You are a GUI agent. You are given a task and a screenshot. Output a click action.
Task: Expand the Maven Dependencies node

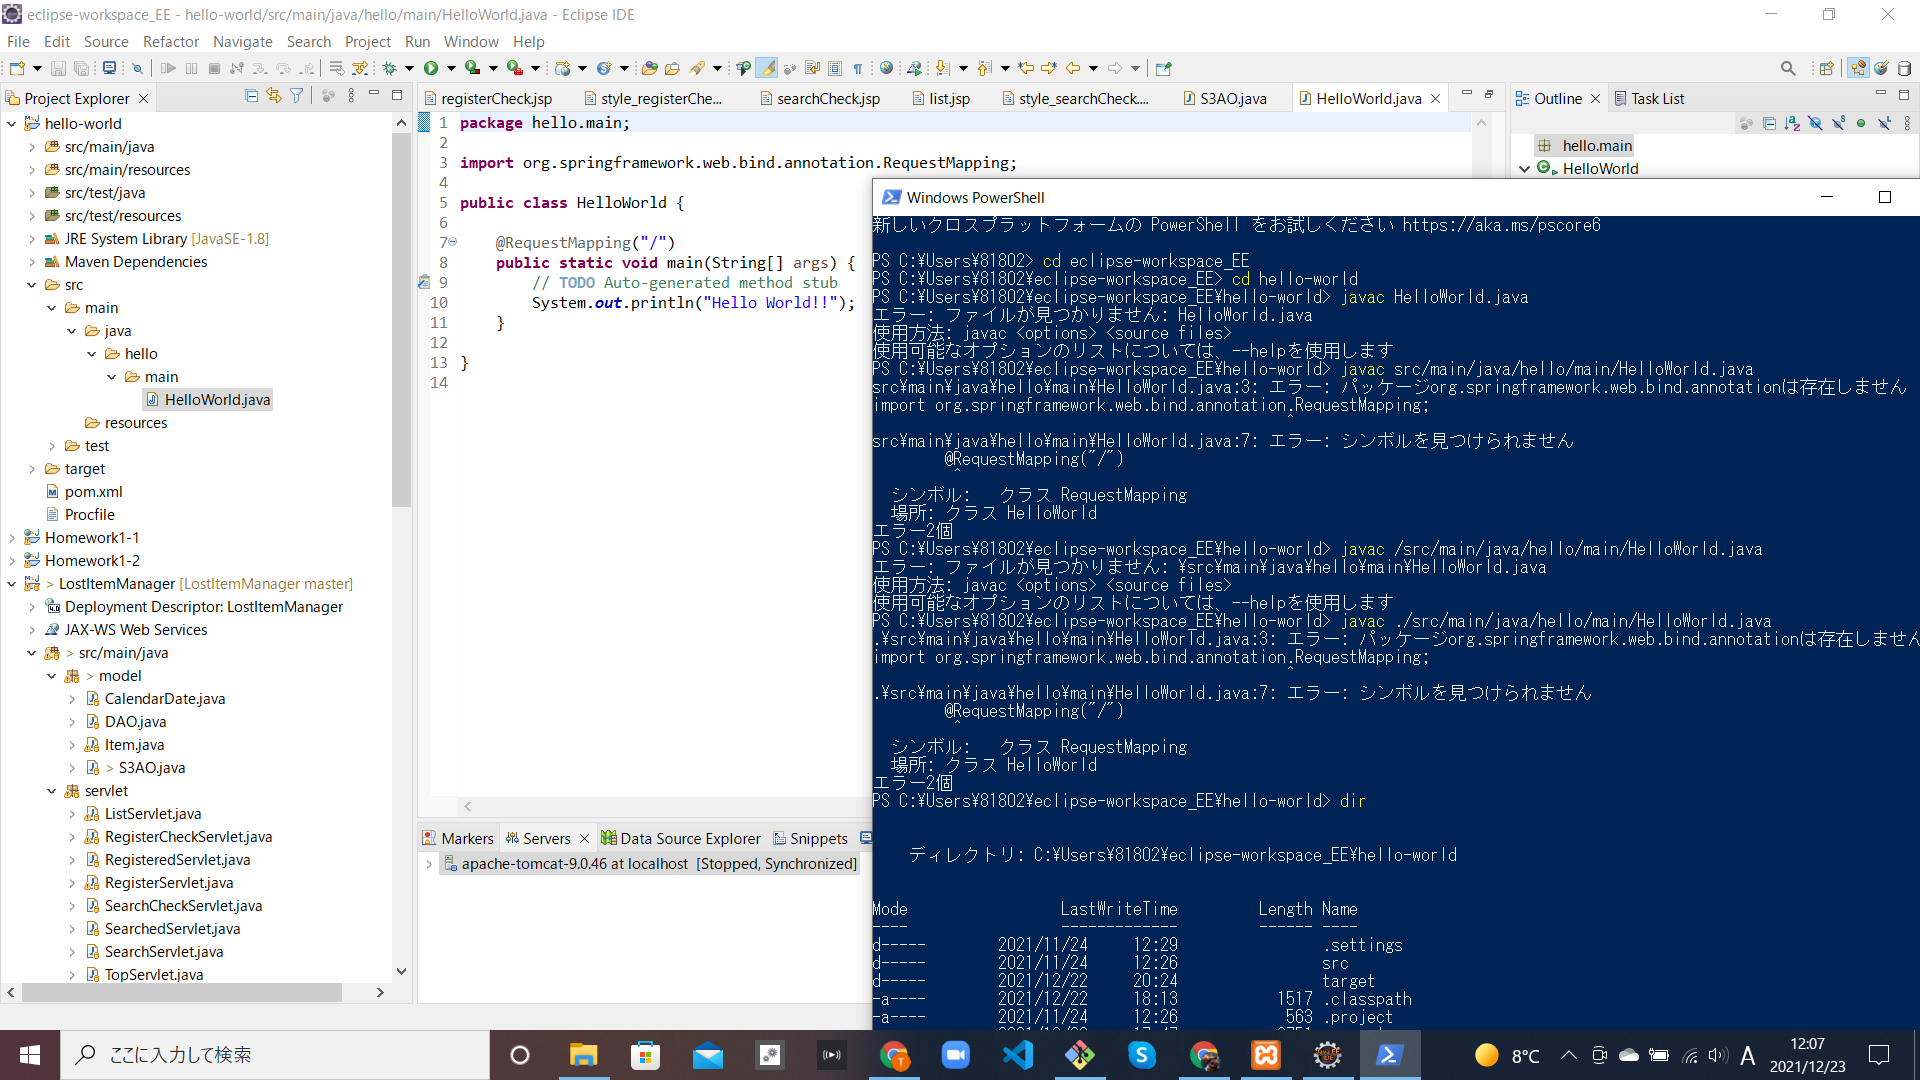[32, 262]
